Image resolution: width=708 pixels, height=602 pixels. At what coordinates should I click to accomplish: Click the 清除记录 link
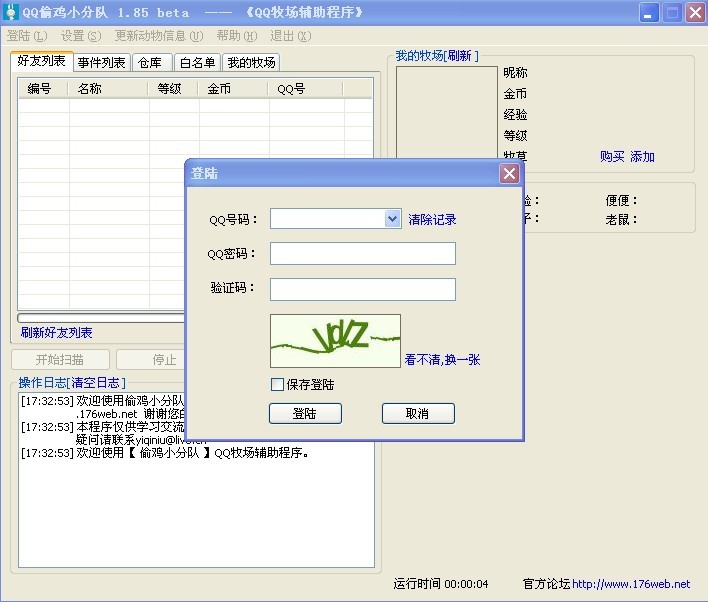coord(432,219)
